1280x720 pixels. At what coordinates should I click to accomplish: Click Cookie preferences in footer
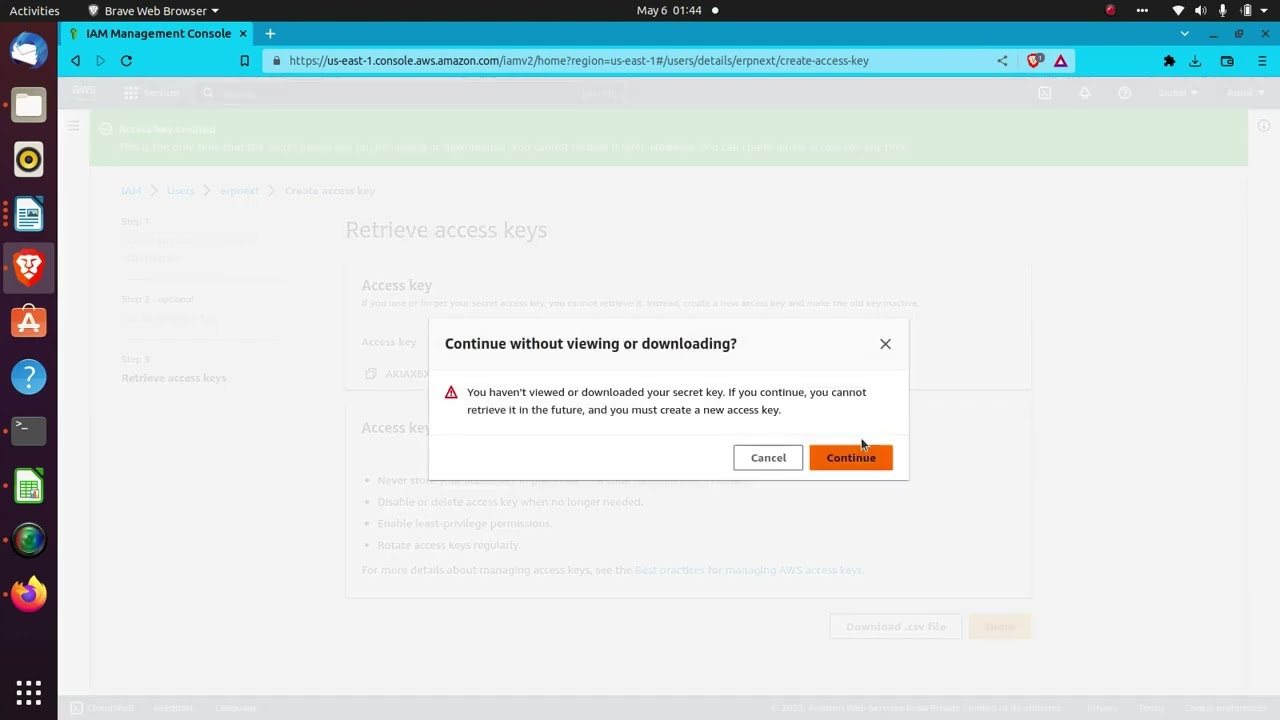1225,708
